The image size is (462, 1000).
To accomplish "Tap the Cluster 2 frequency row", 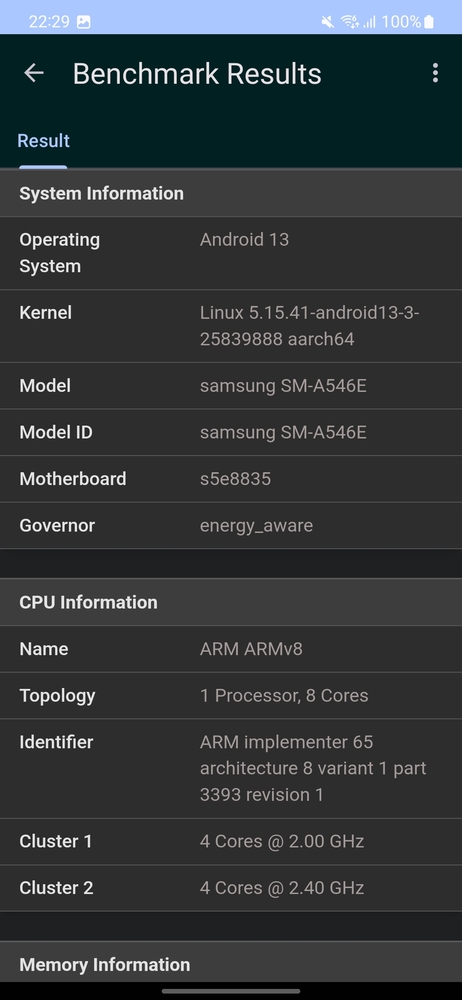I will pyautogui.click(x=231, y=888).
